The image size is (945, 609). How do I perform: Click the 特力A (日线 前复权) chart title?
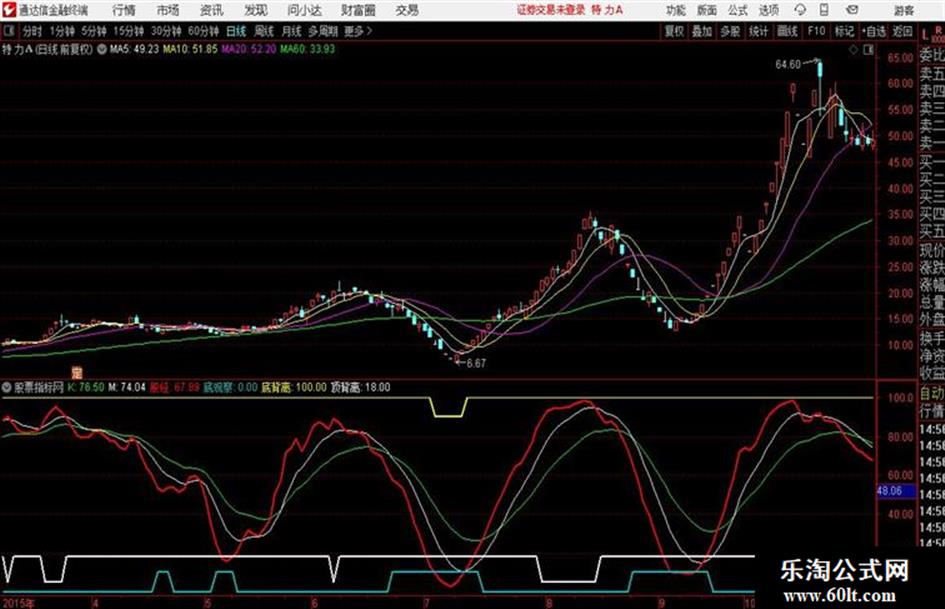click(47, 49)
